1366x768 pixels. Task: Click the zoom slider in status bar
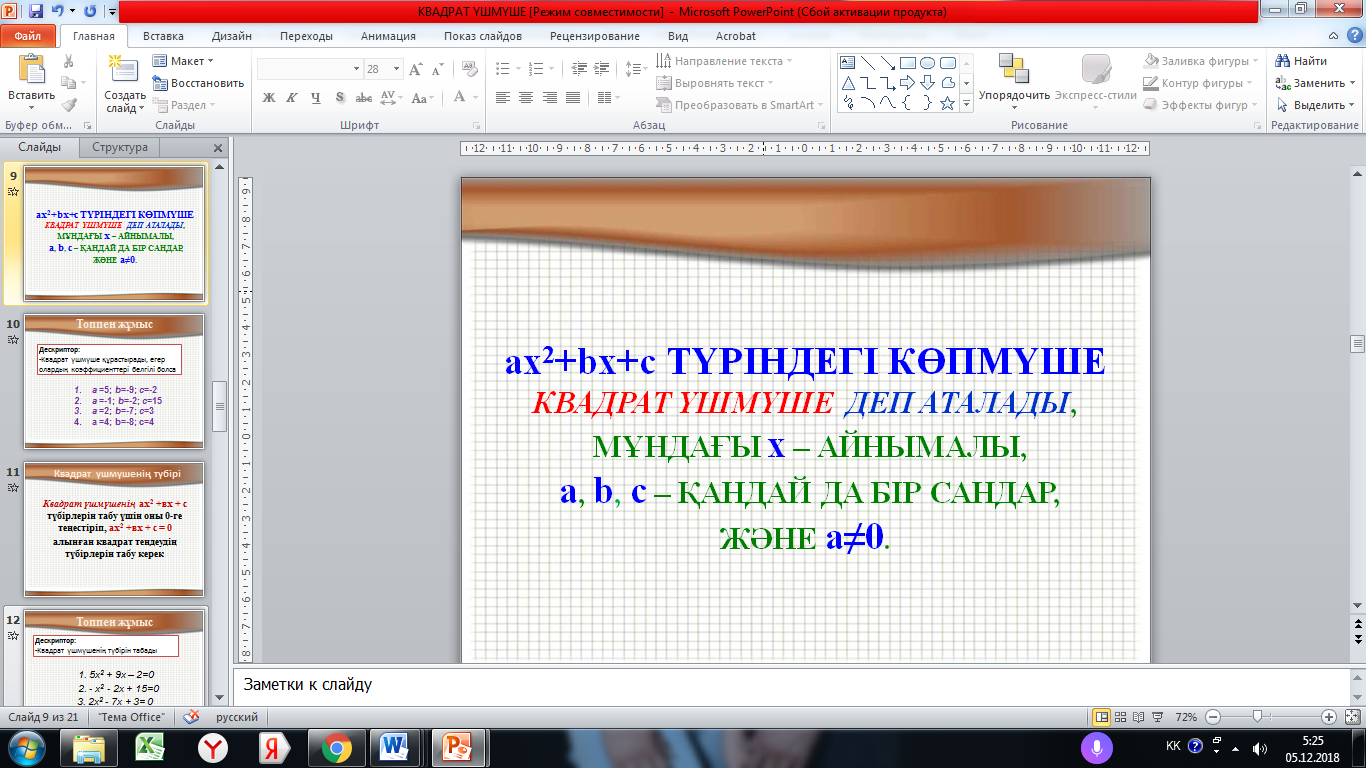tap(1257, 717)
